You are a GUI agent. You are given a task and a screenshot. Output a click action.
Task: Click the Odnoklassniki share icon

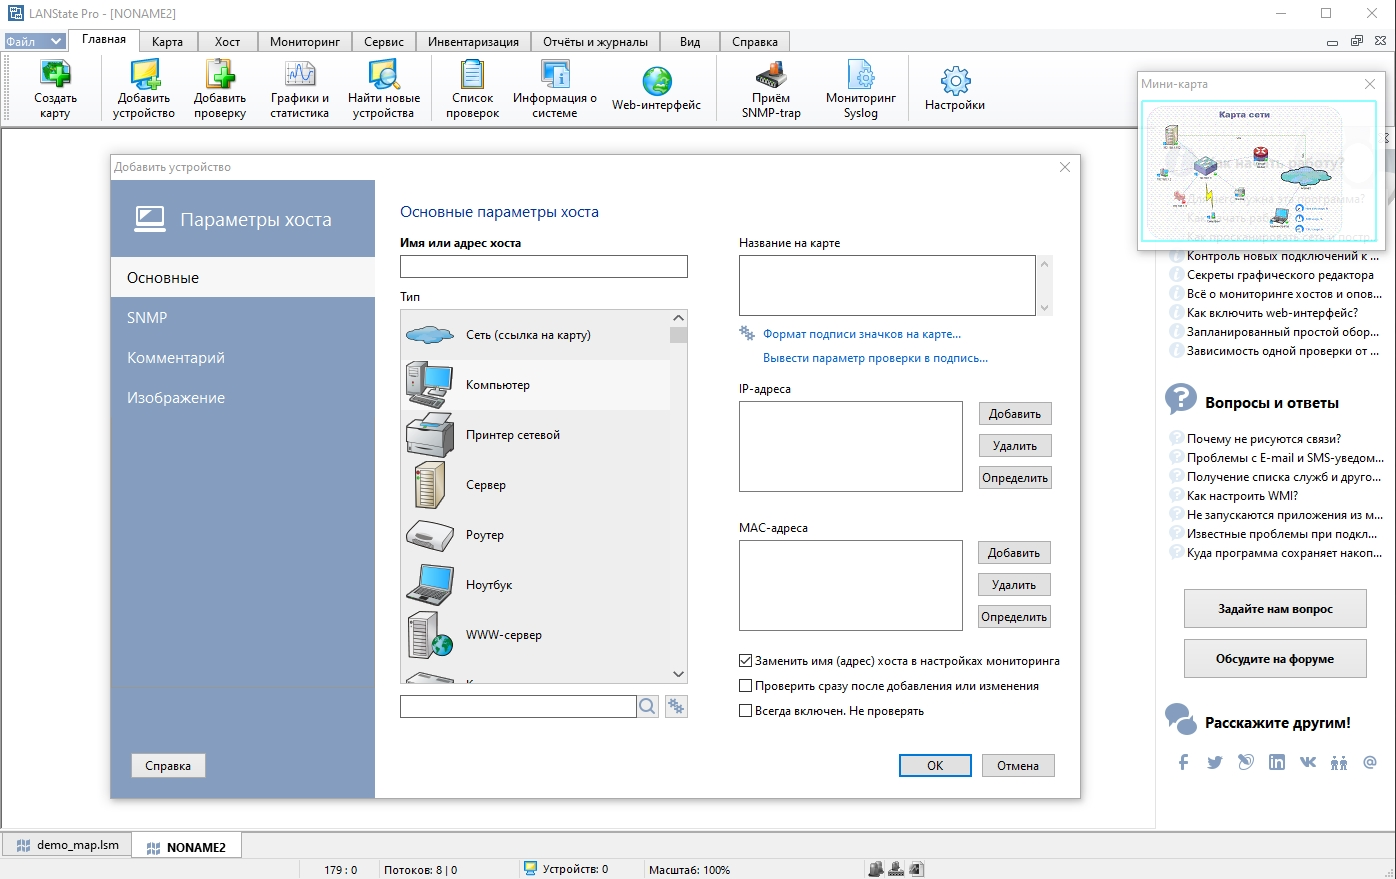click(1339, 762)
